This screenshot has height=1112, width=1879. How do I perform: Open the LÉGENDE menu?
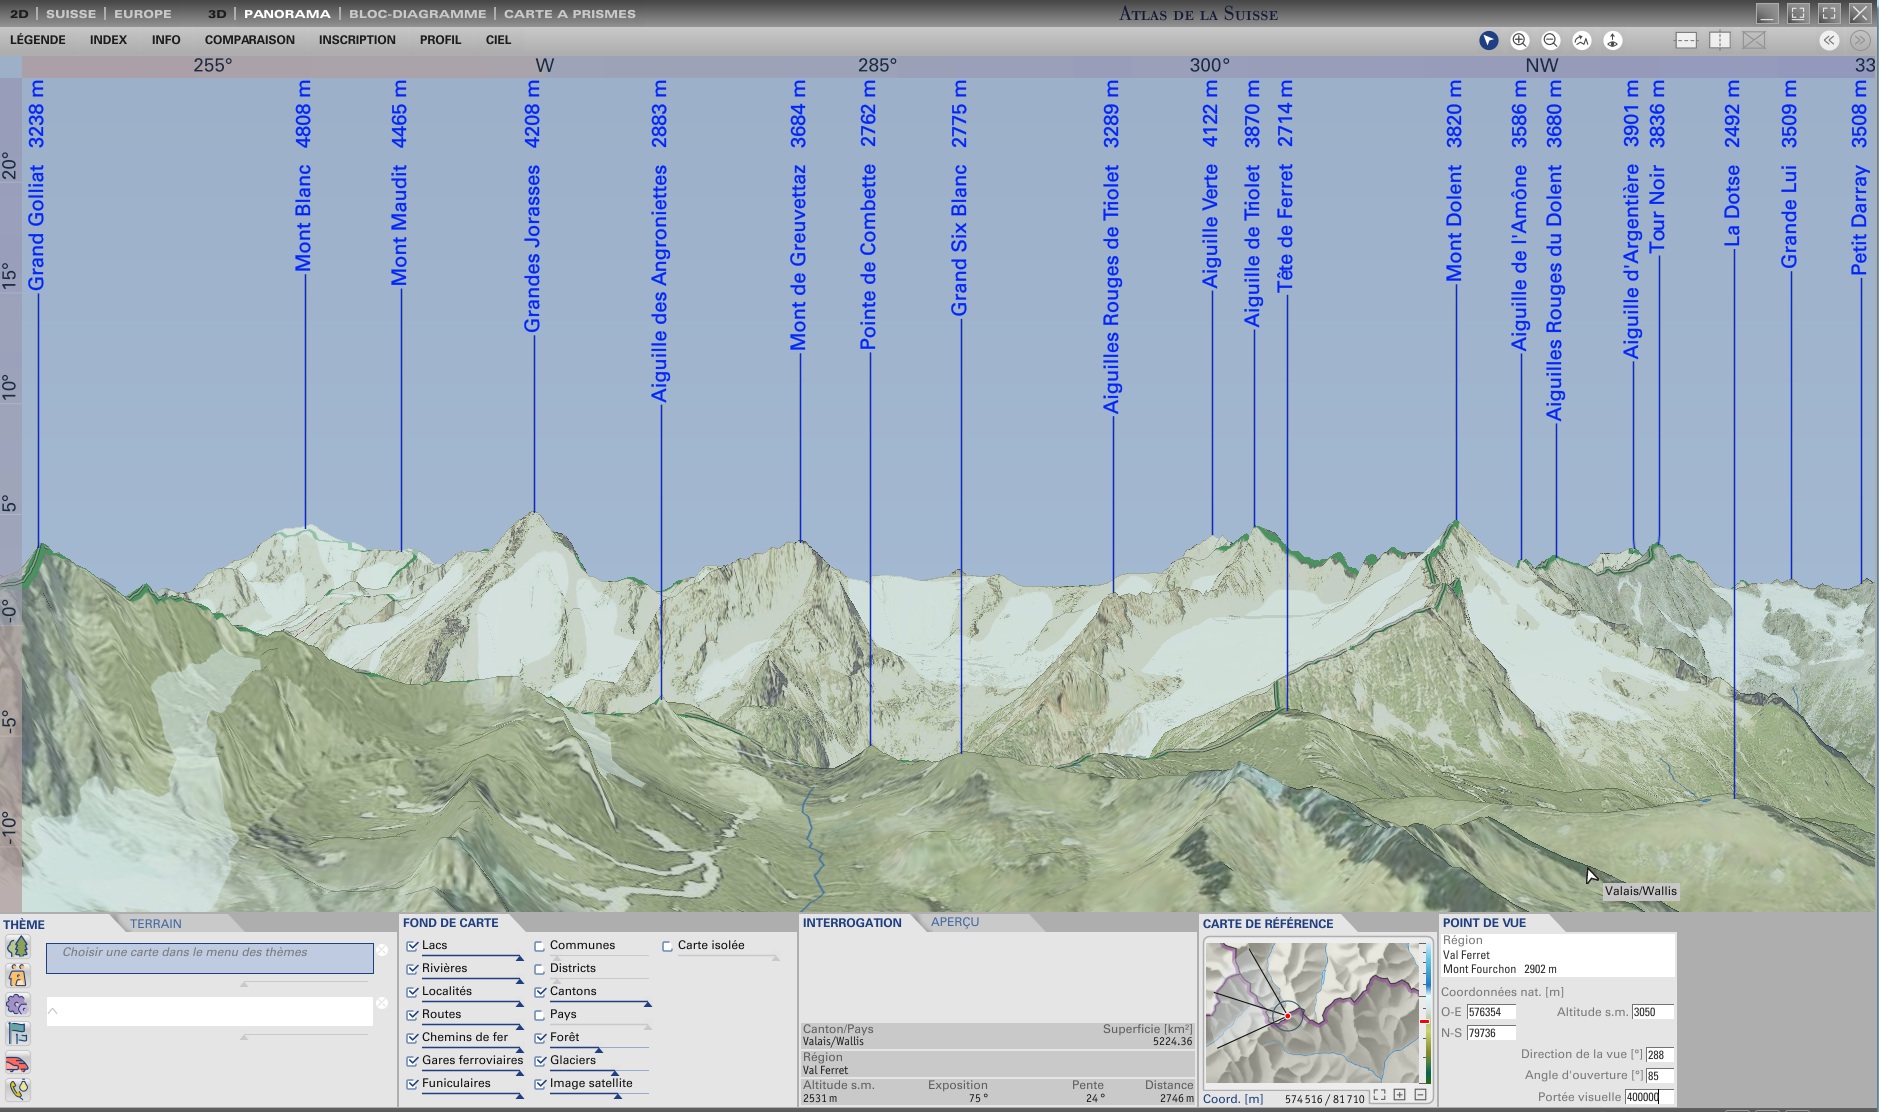coord(38,40)
